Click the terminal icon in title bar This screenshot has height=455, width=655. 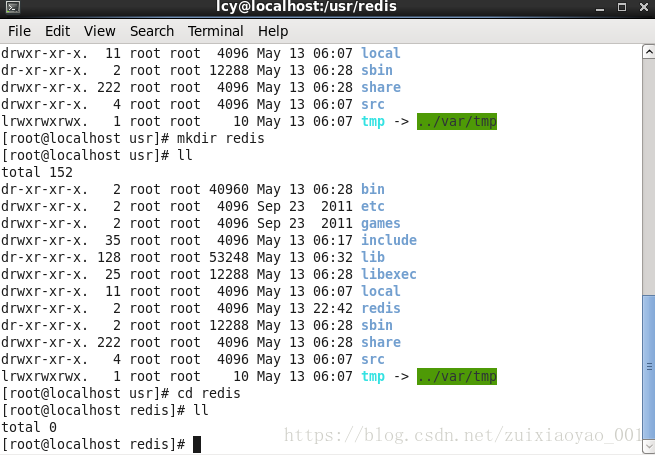[x=13, y=7]
